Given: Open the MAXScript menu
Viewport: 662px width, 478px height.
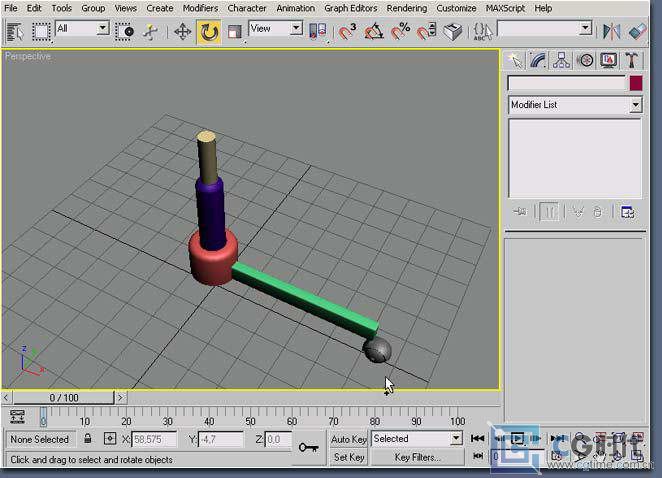Looking at the screenshot, I should click(x=505, y=8).
